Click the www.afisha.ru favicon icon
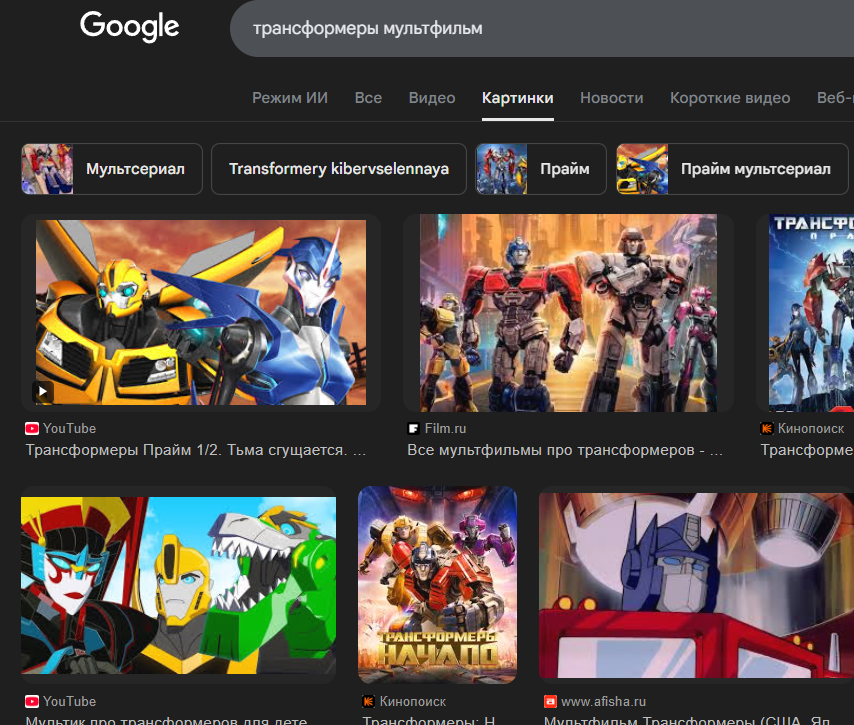 point(550,702)
